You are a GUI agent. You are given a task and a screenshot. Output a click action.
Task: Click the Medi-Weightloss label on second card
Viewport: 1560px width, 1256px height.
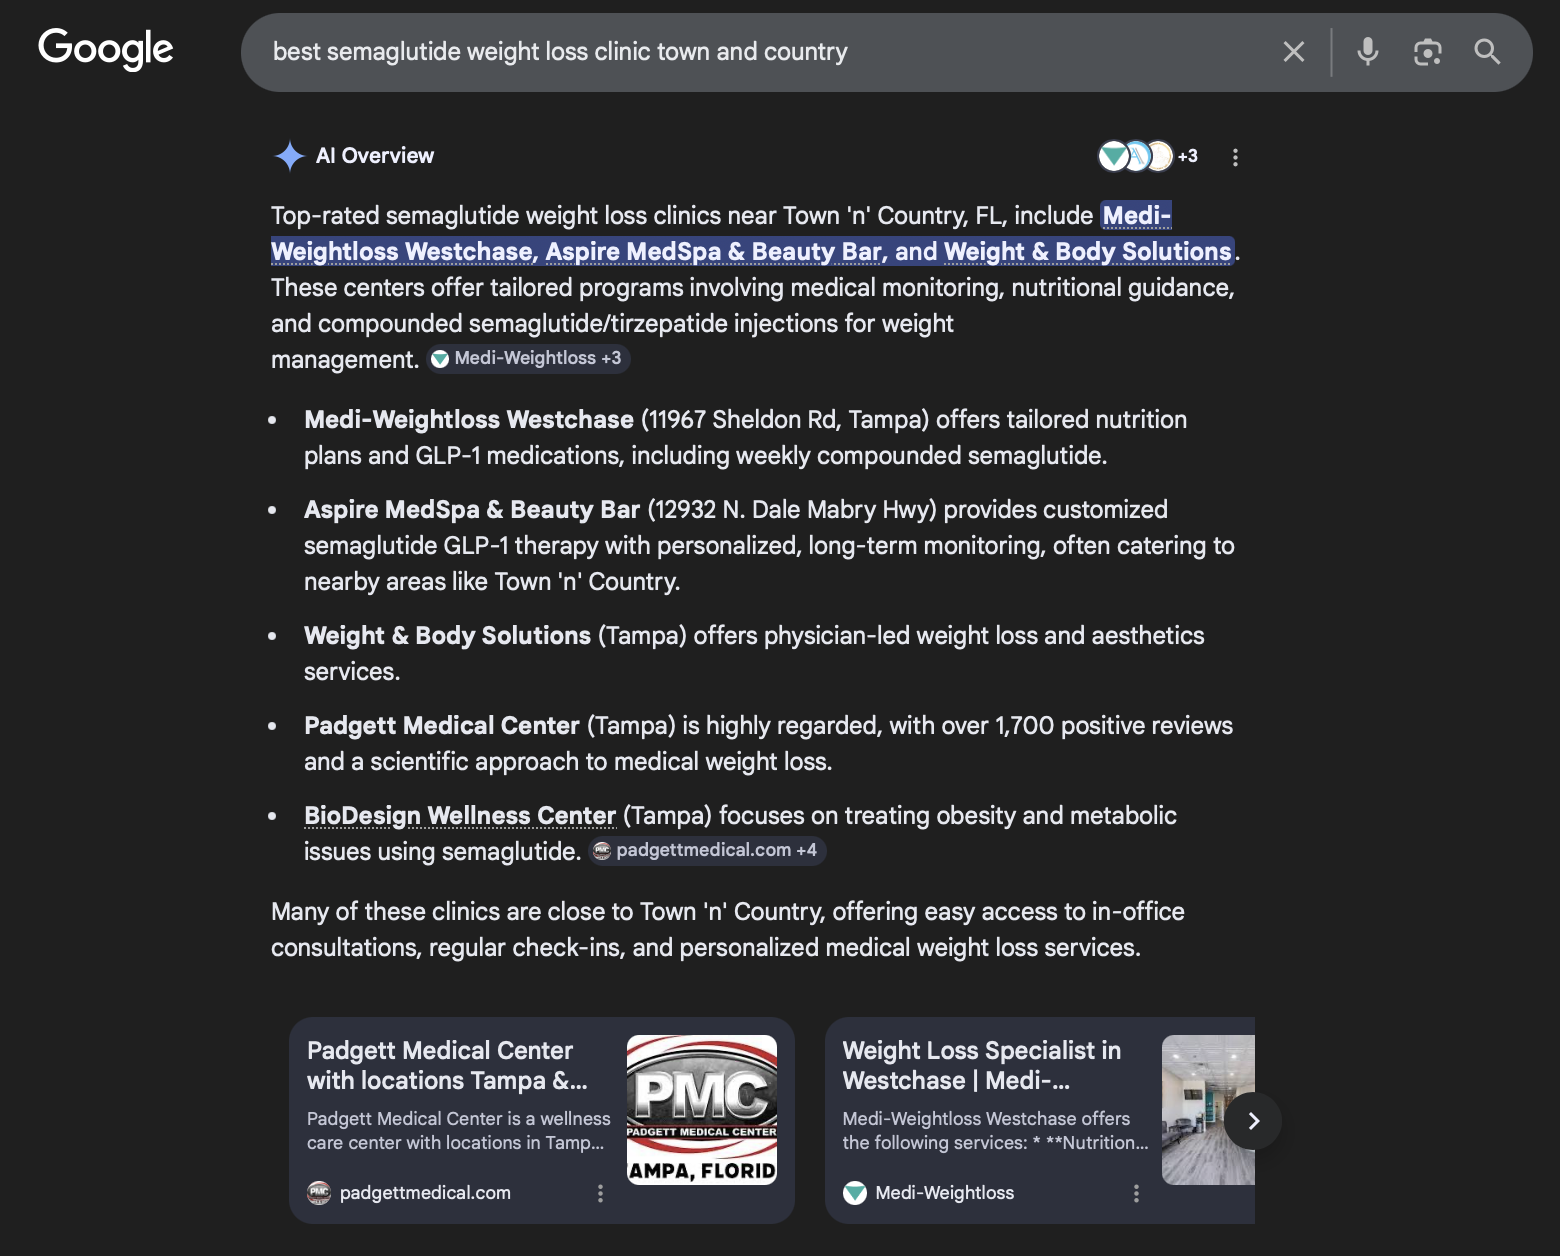[x=945, y=1193]
